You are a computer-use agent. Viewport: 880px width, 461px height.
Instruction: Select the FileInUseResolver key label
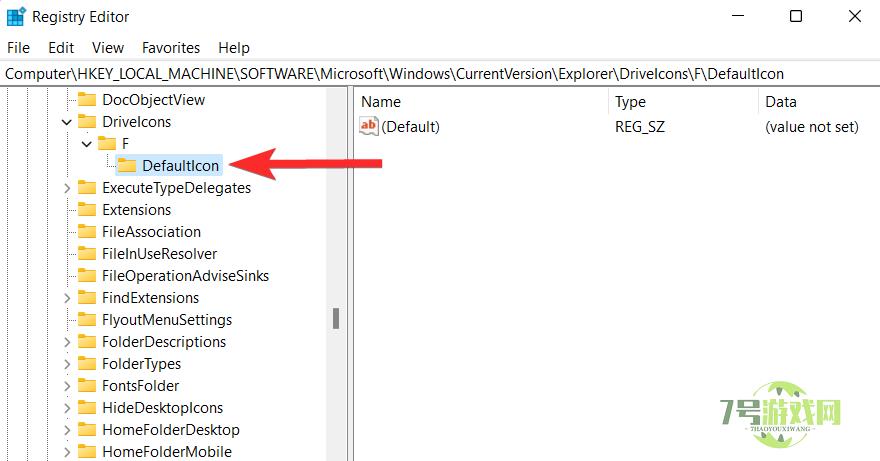159,254
